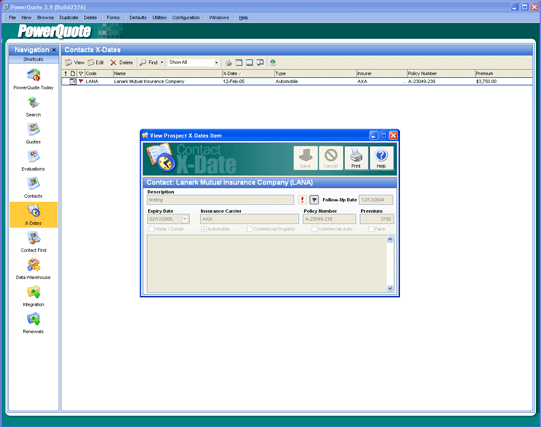Open the Windows menu

click(219, 18)
